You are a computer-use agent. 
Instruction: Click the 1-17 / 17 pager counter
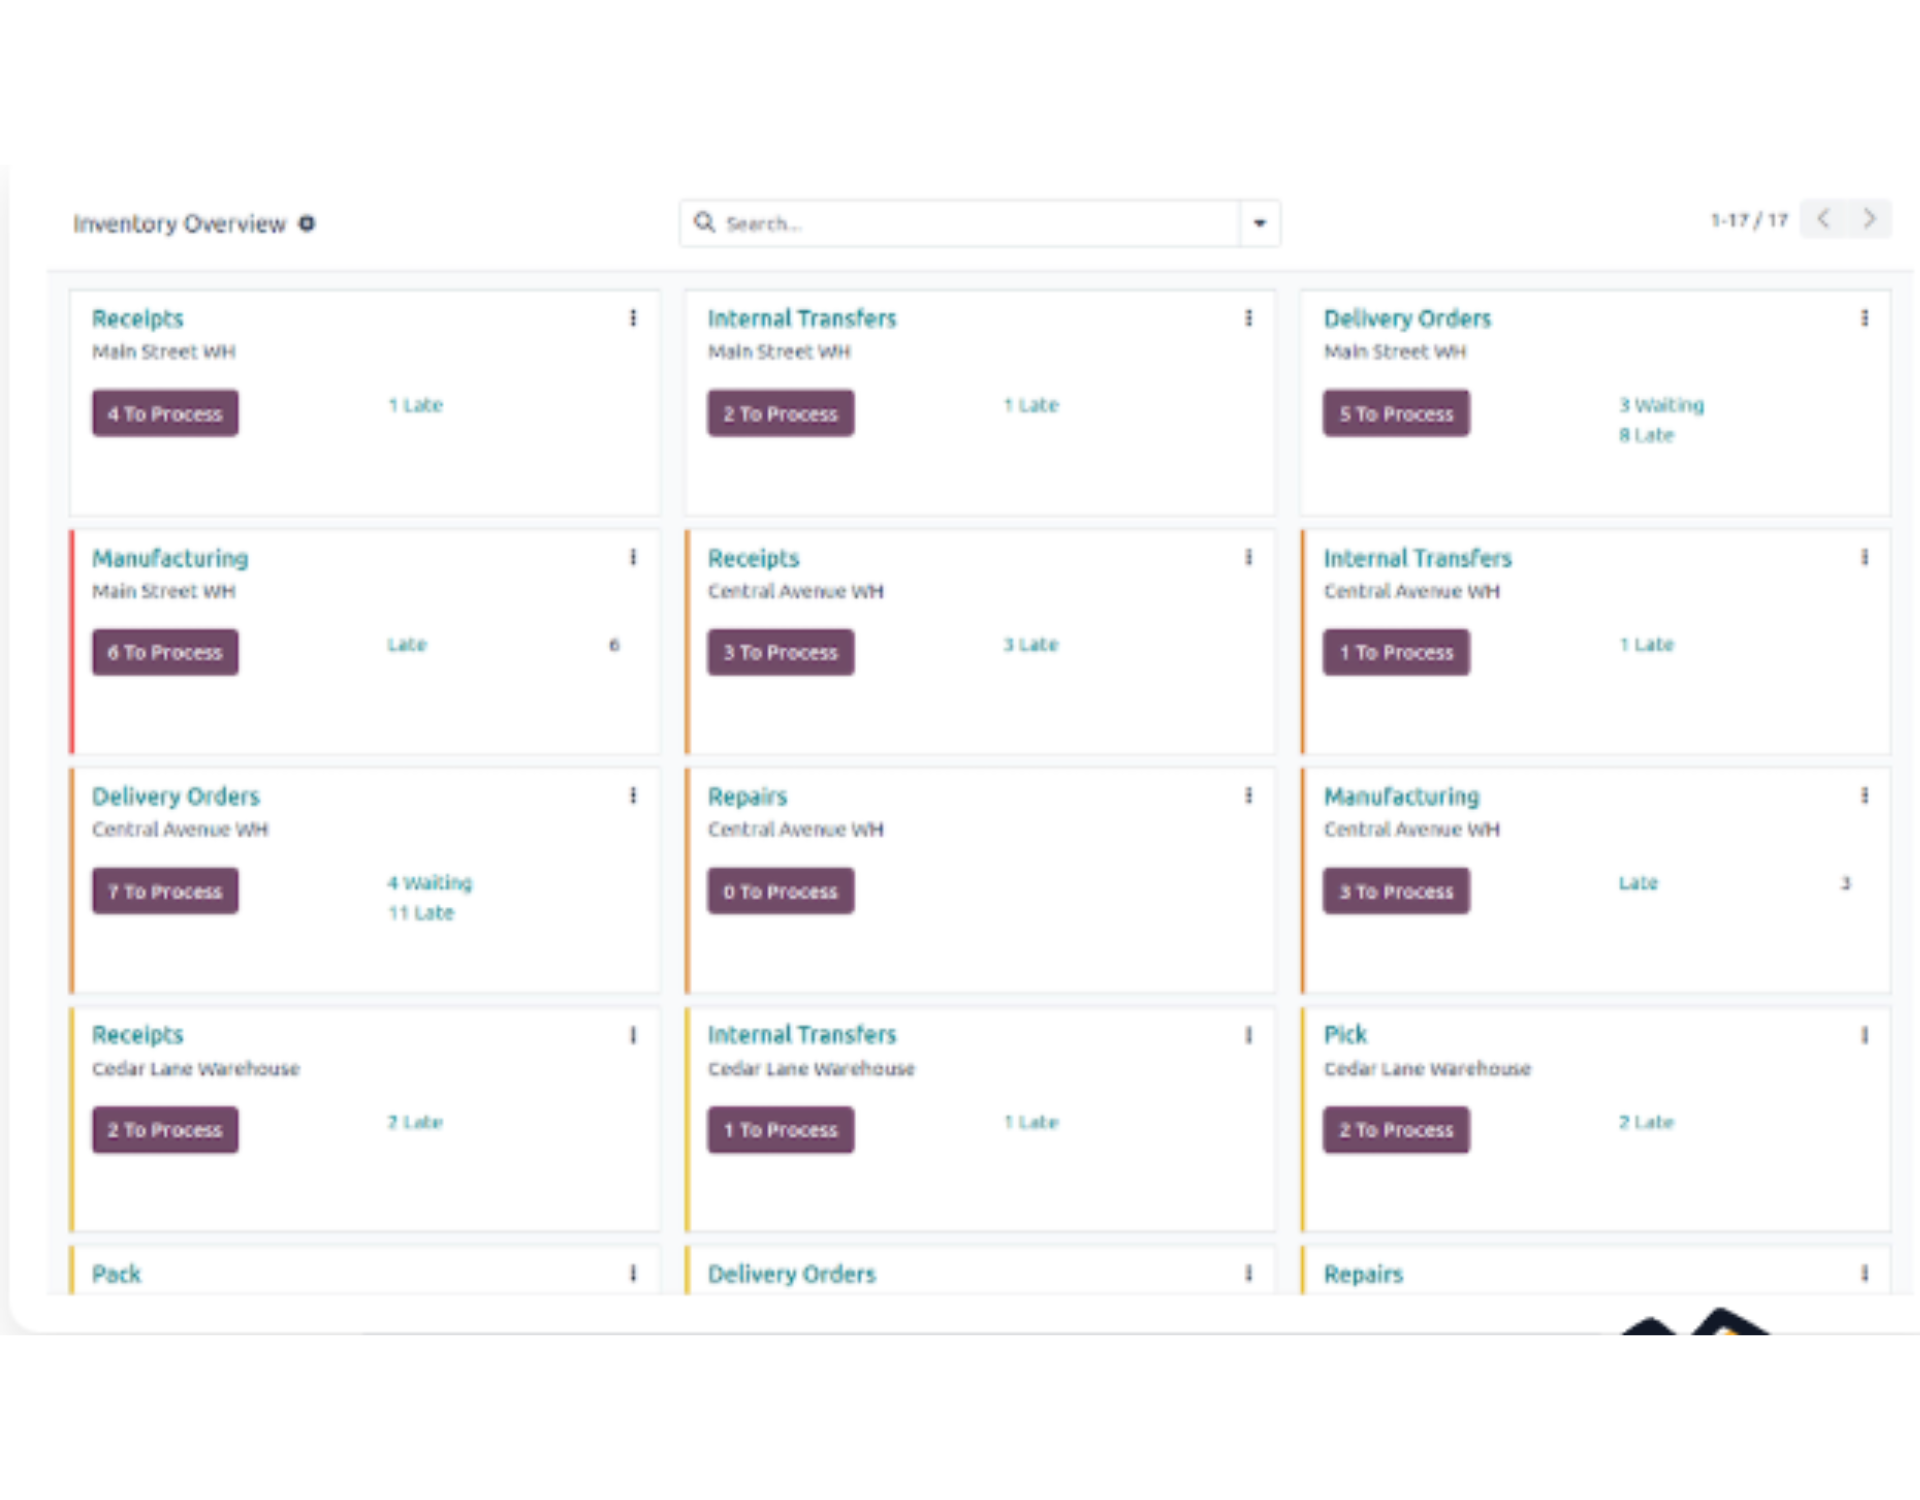pyautogui.click(x=1748, y=220)
